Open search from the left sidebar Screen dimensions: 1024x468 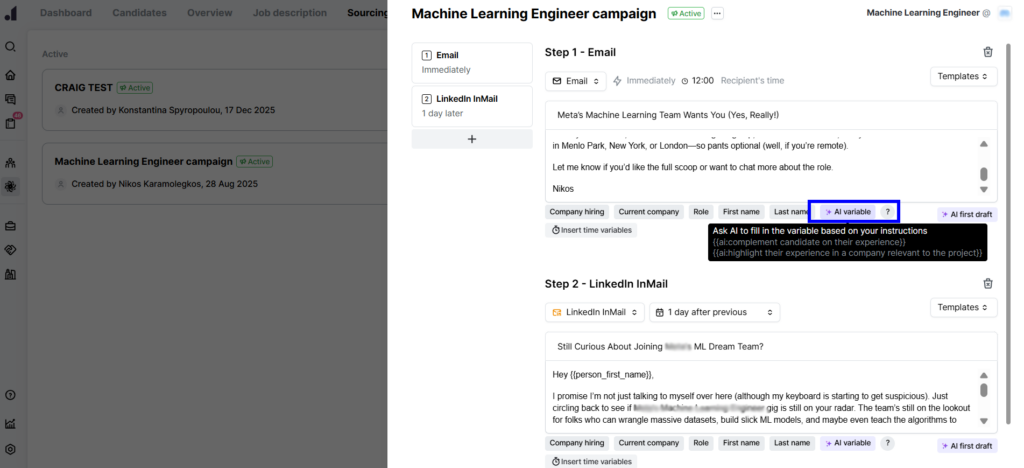tap(10, 47)
